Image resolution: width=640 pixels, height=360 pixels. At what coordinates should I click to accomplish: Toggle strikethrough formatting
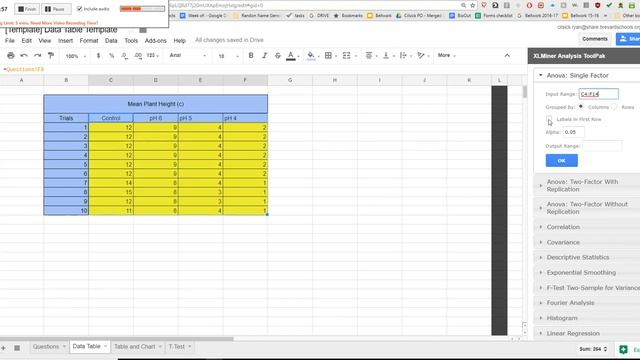[x=278, y=56]
